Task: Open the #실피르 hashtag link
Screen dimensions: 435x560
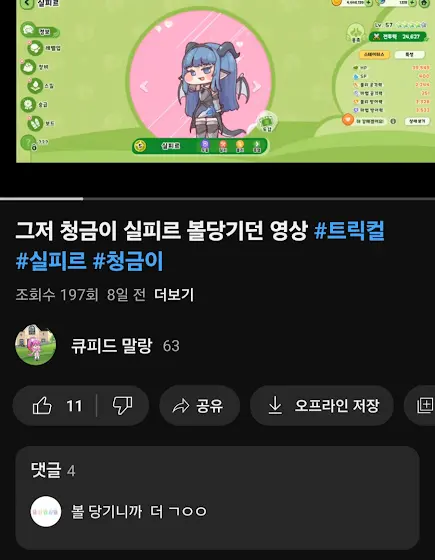Action: click(x=51, y=260)
